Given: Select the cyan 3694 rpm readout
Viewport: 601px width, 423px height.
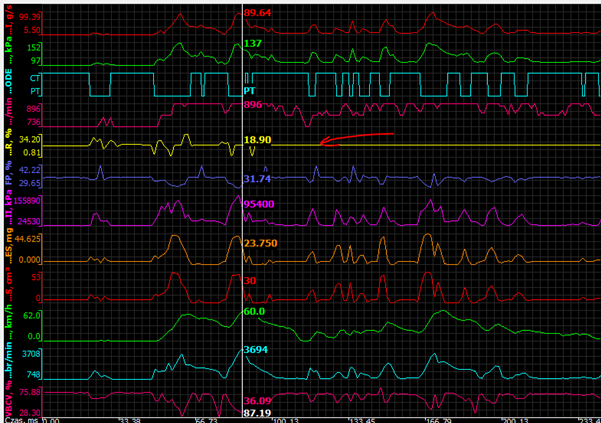Looking at the screenshot, I should (256, 349).
